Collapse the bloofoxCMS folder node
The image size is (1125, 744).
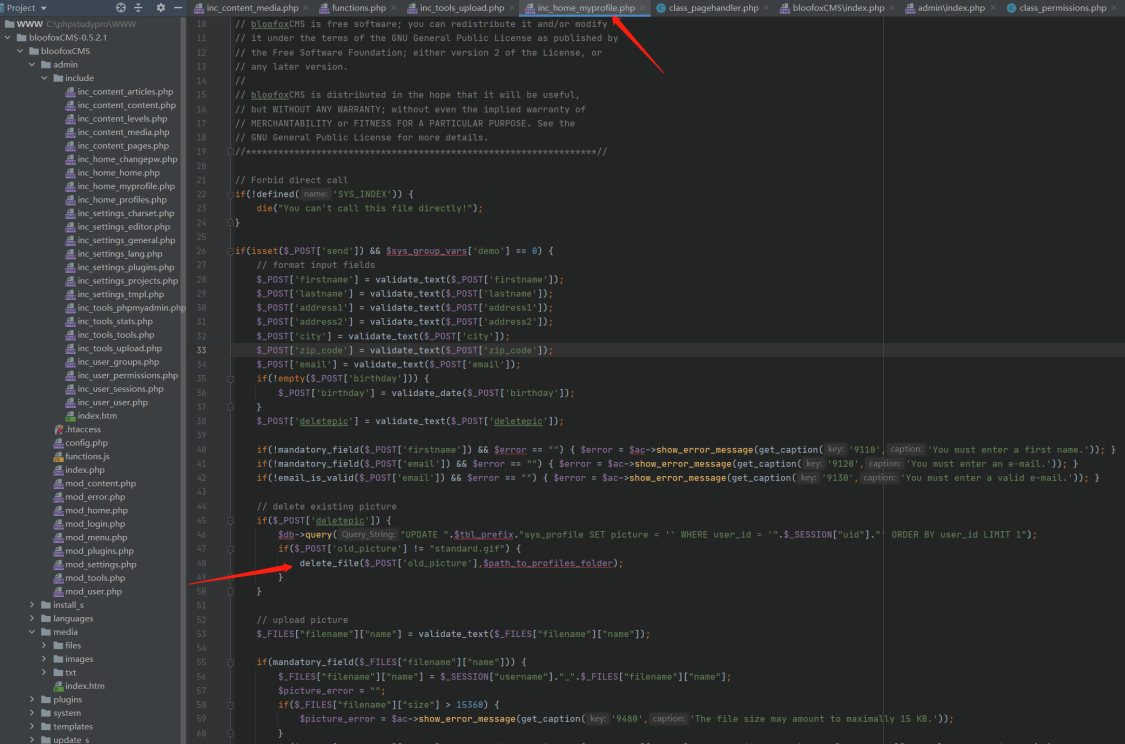click(x=20, y=51)
